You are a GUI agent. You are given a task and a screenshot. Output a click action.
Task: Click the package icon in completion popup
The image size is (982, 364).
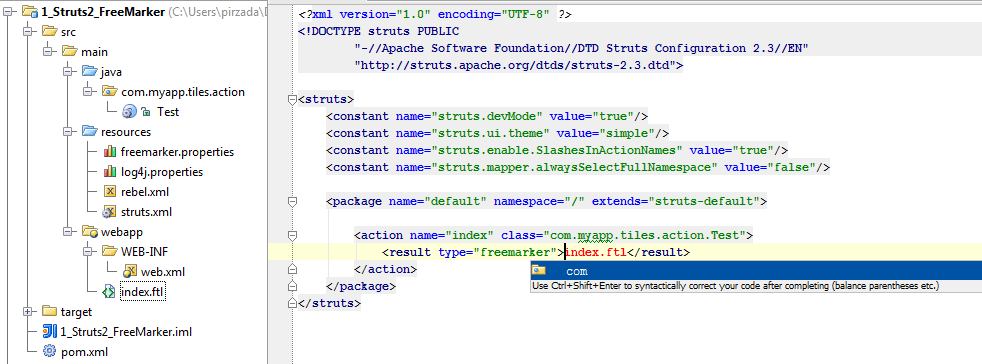pos(539,271)
